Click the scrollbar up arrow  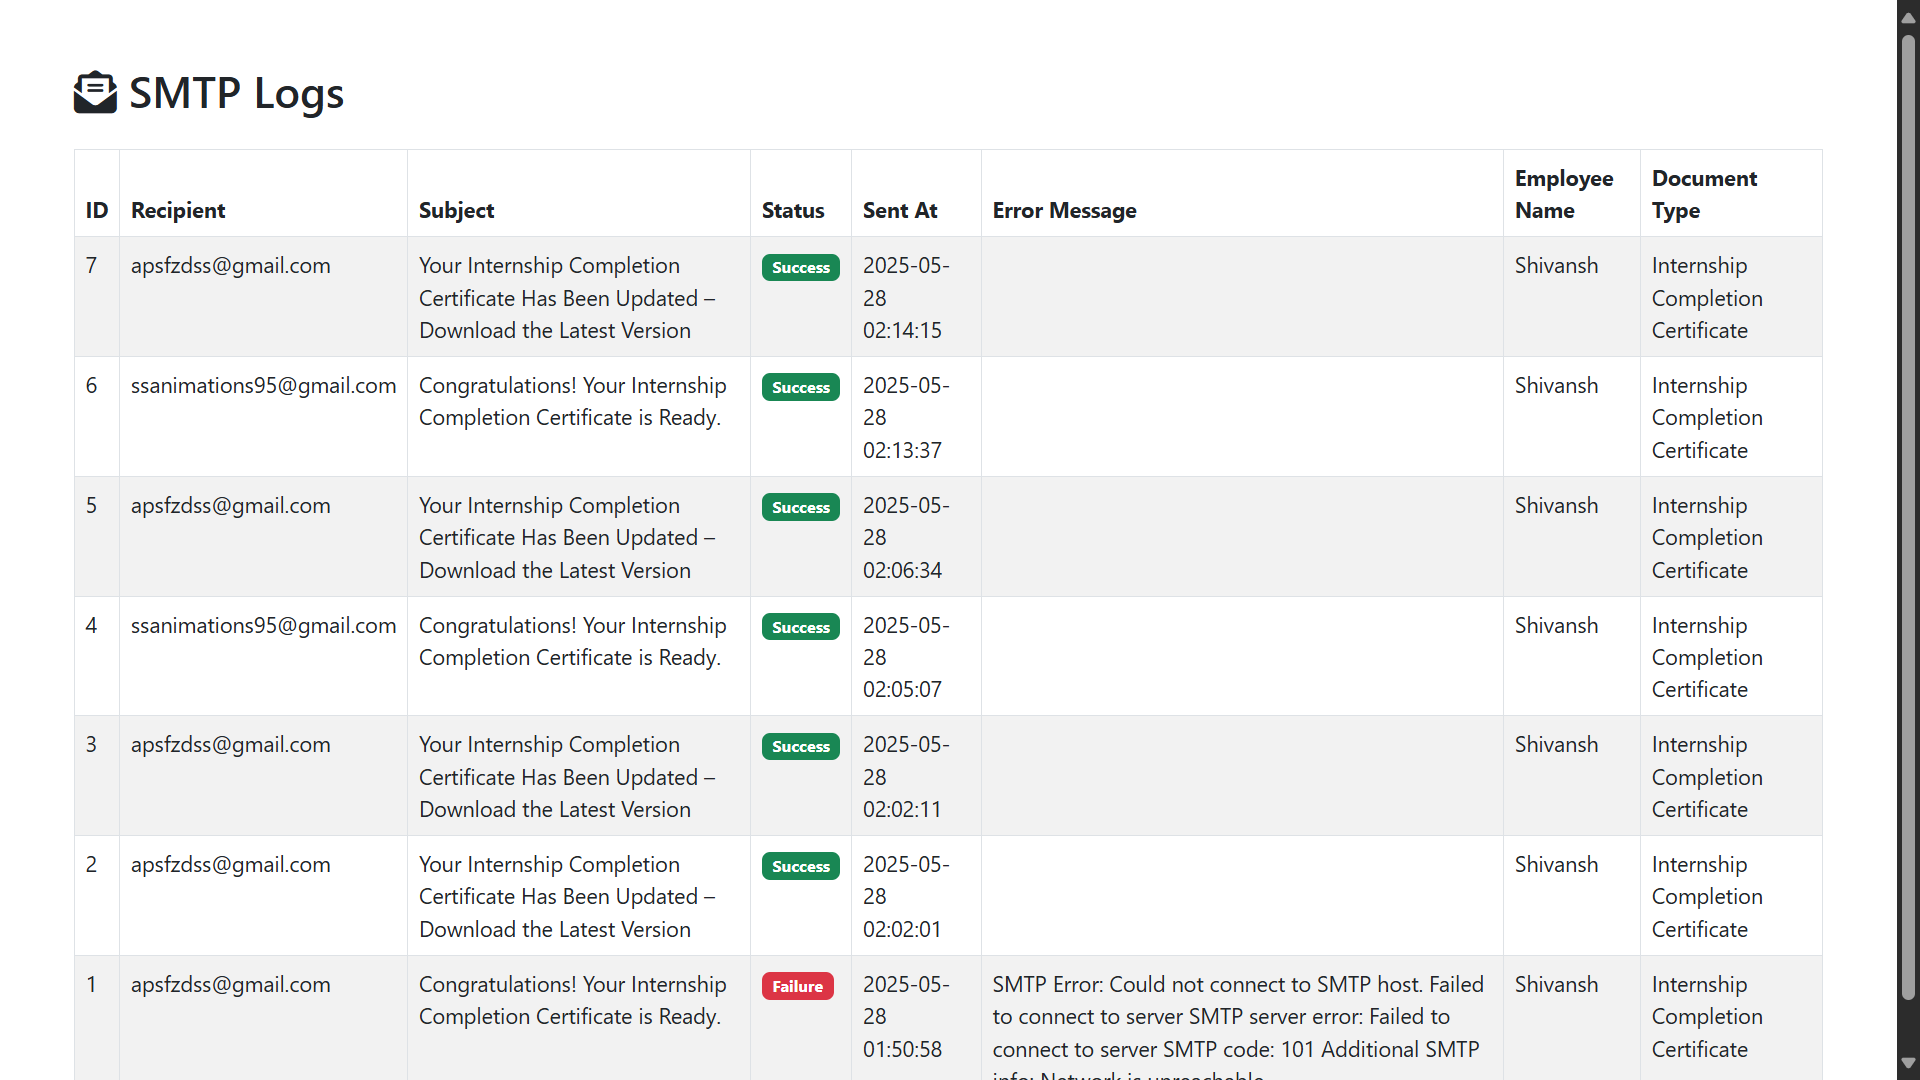coord(1908,17)
